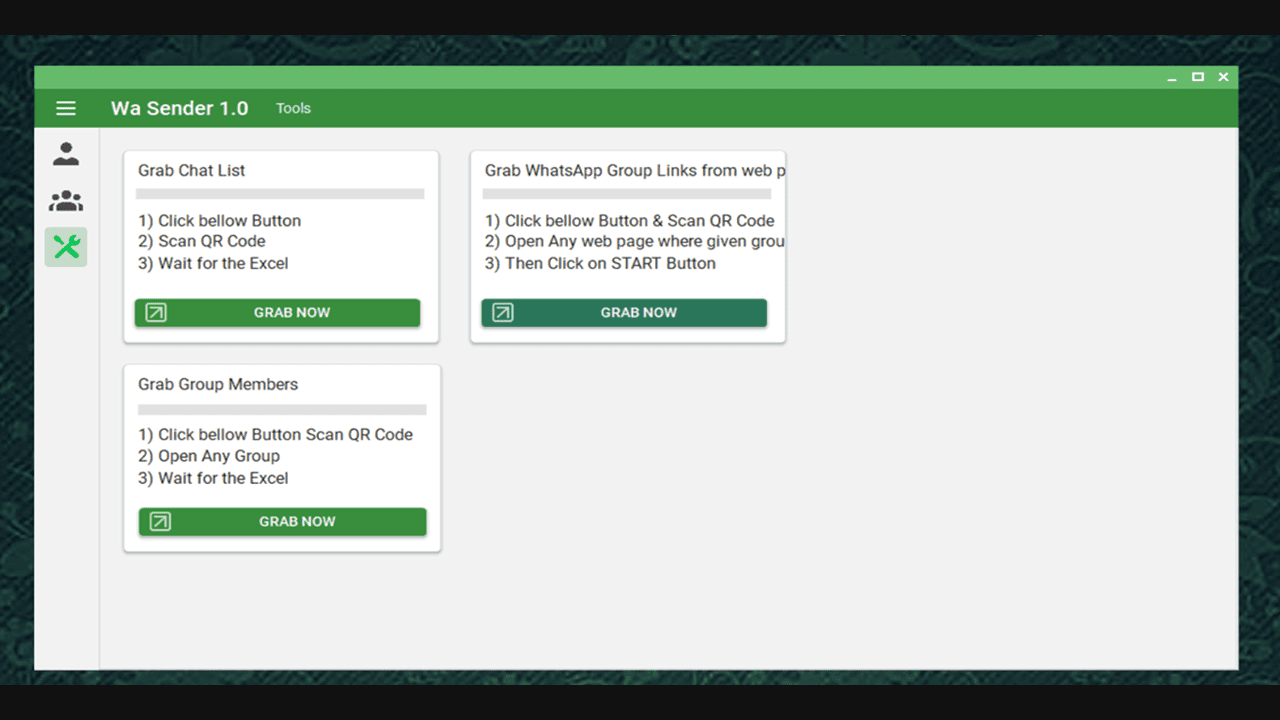The height and width of the screenshot is (720, 1280).
Task: Select the single contact sidebar icon
Action: [66, 154]
